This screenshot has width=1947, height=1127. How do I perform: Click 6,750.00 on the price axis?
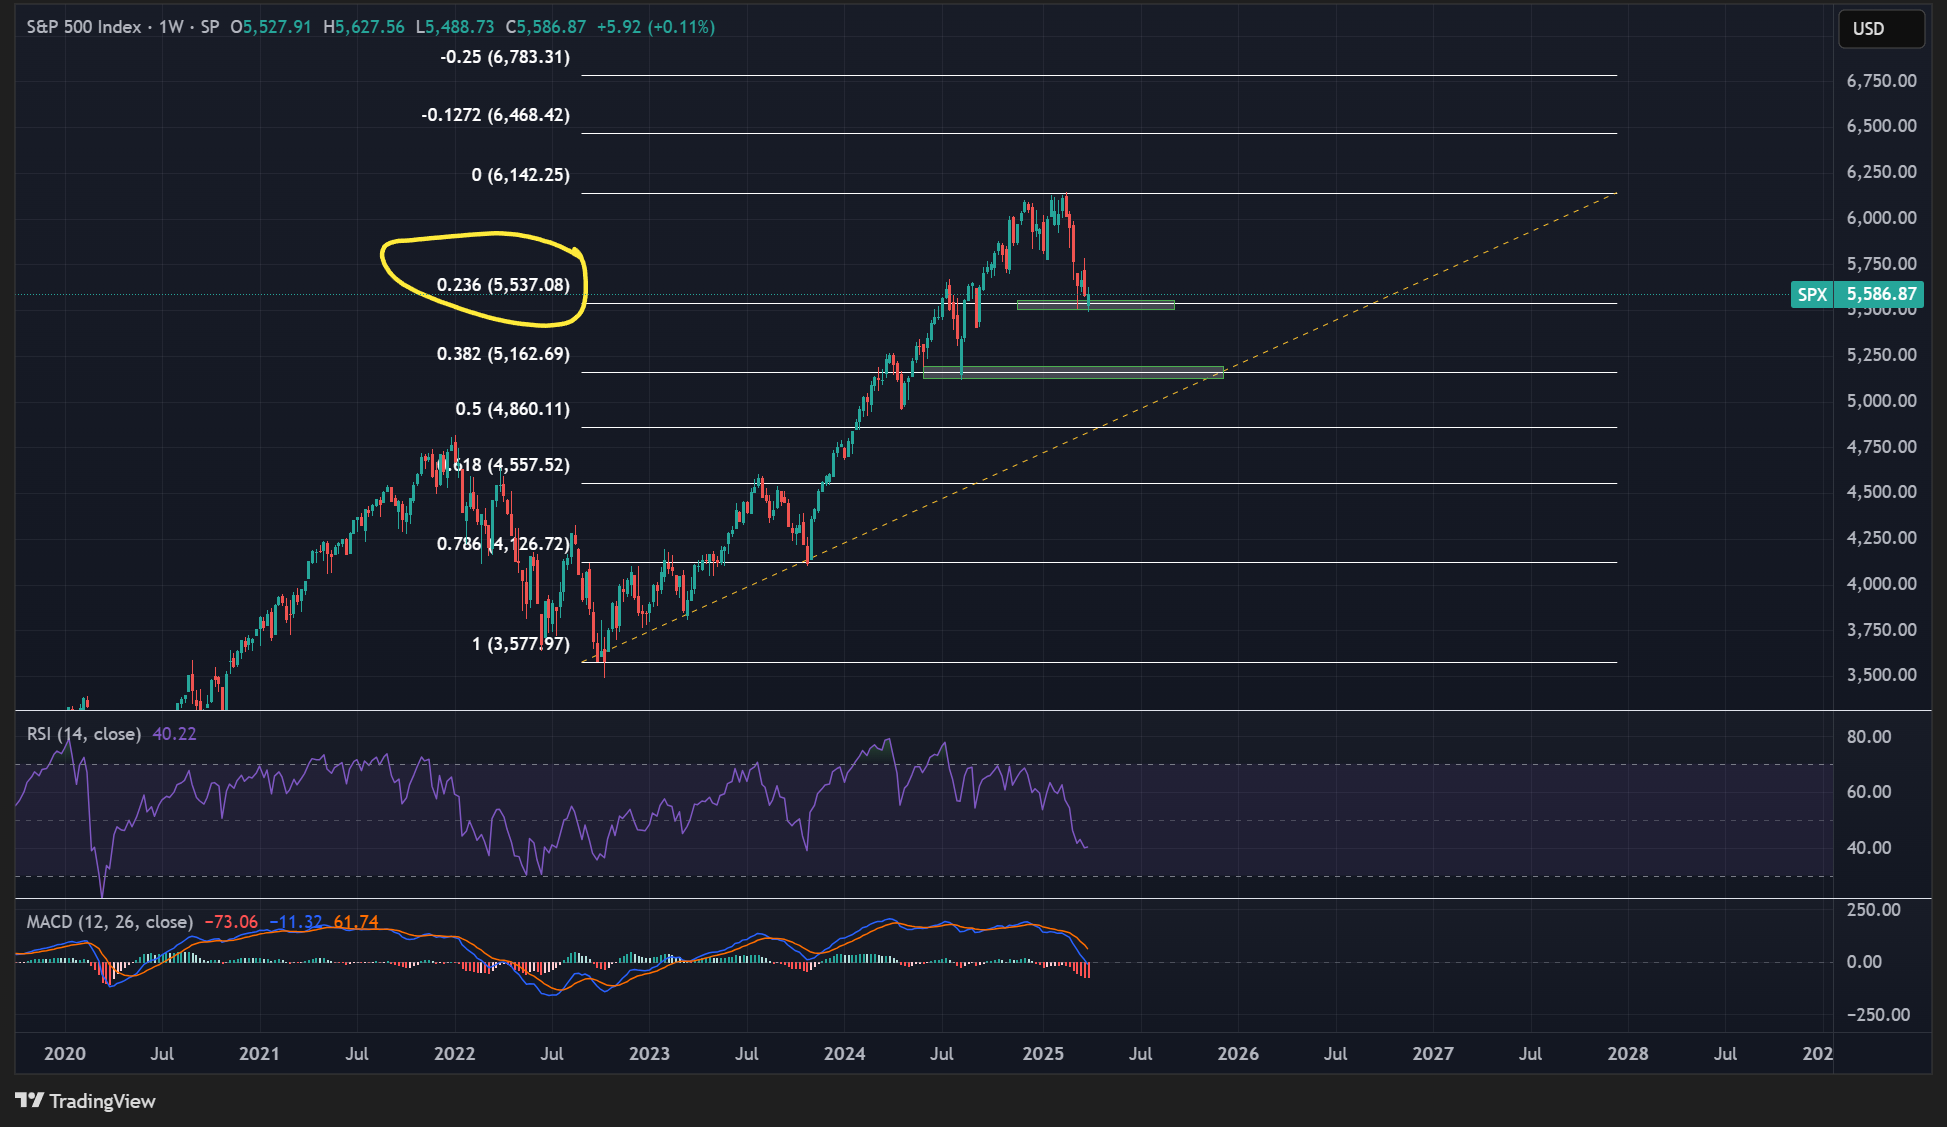click(x=1881, y=81)
